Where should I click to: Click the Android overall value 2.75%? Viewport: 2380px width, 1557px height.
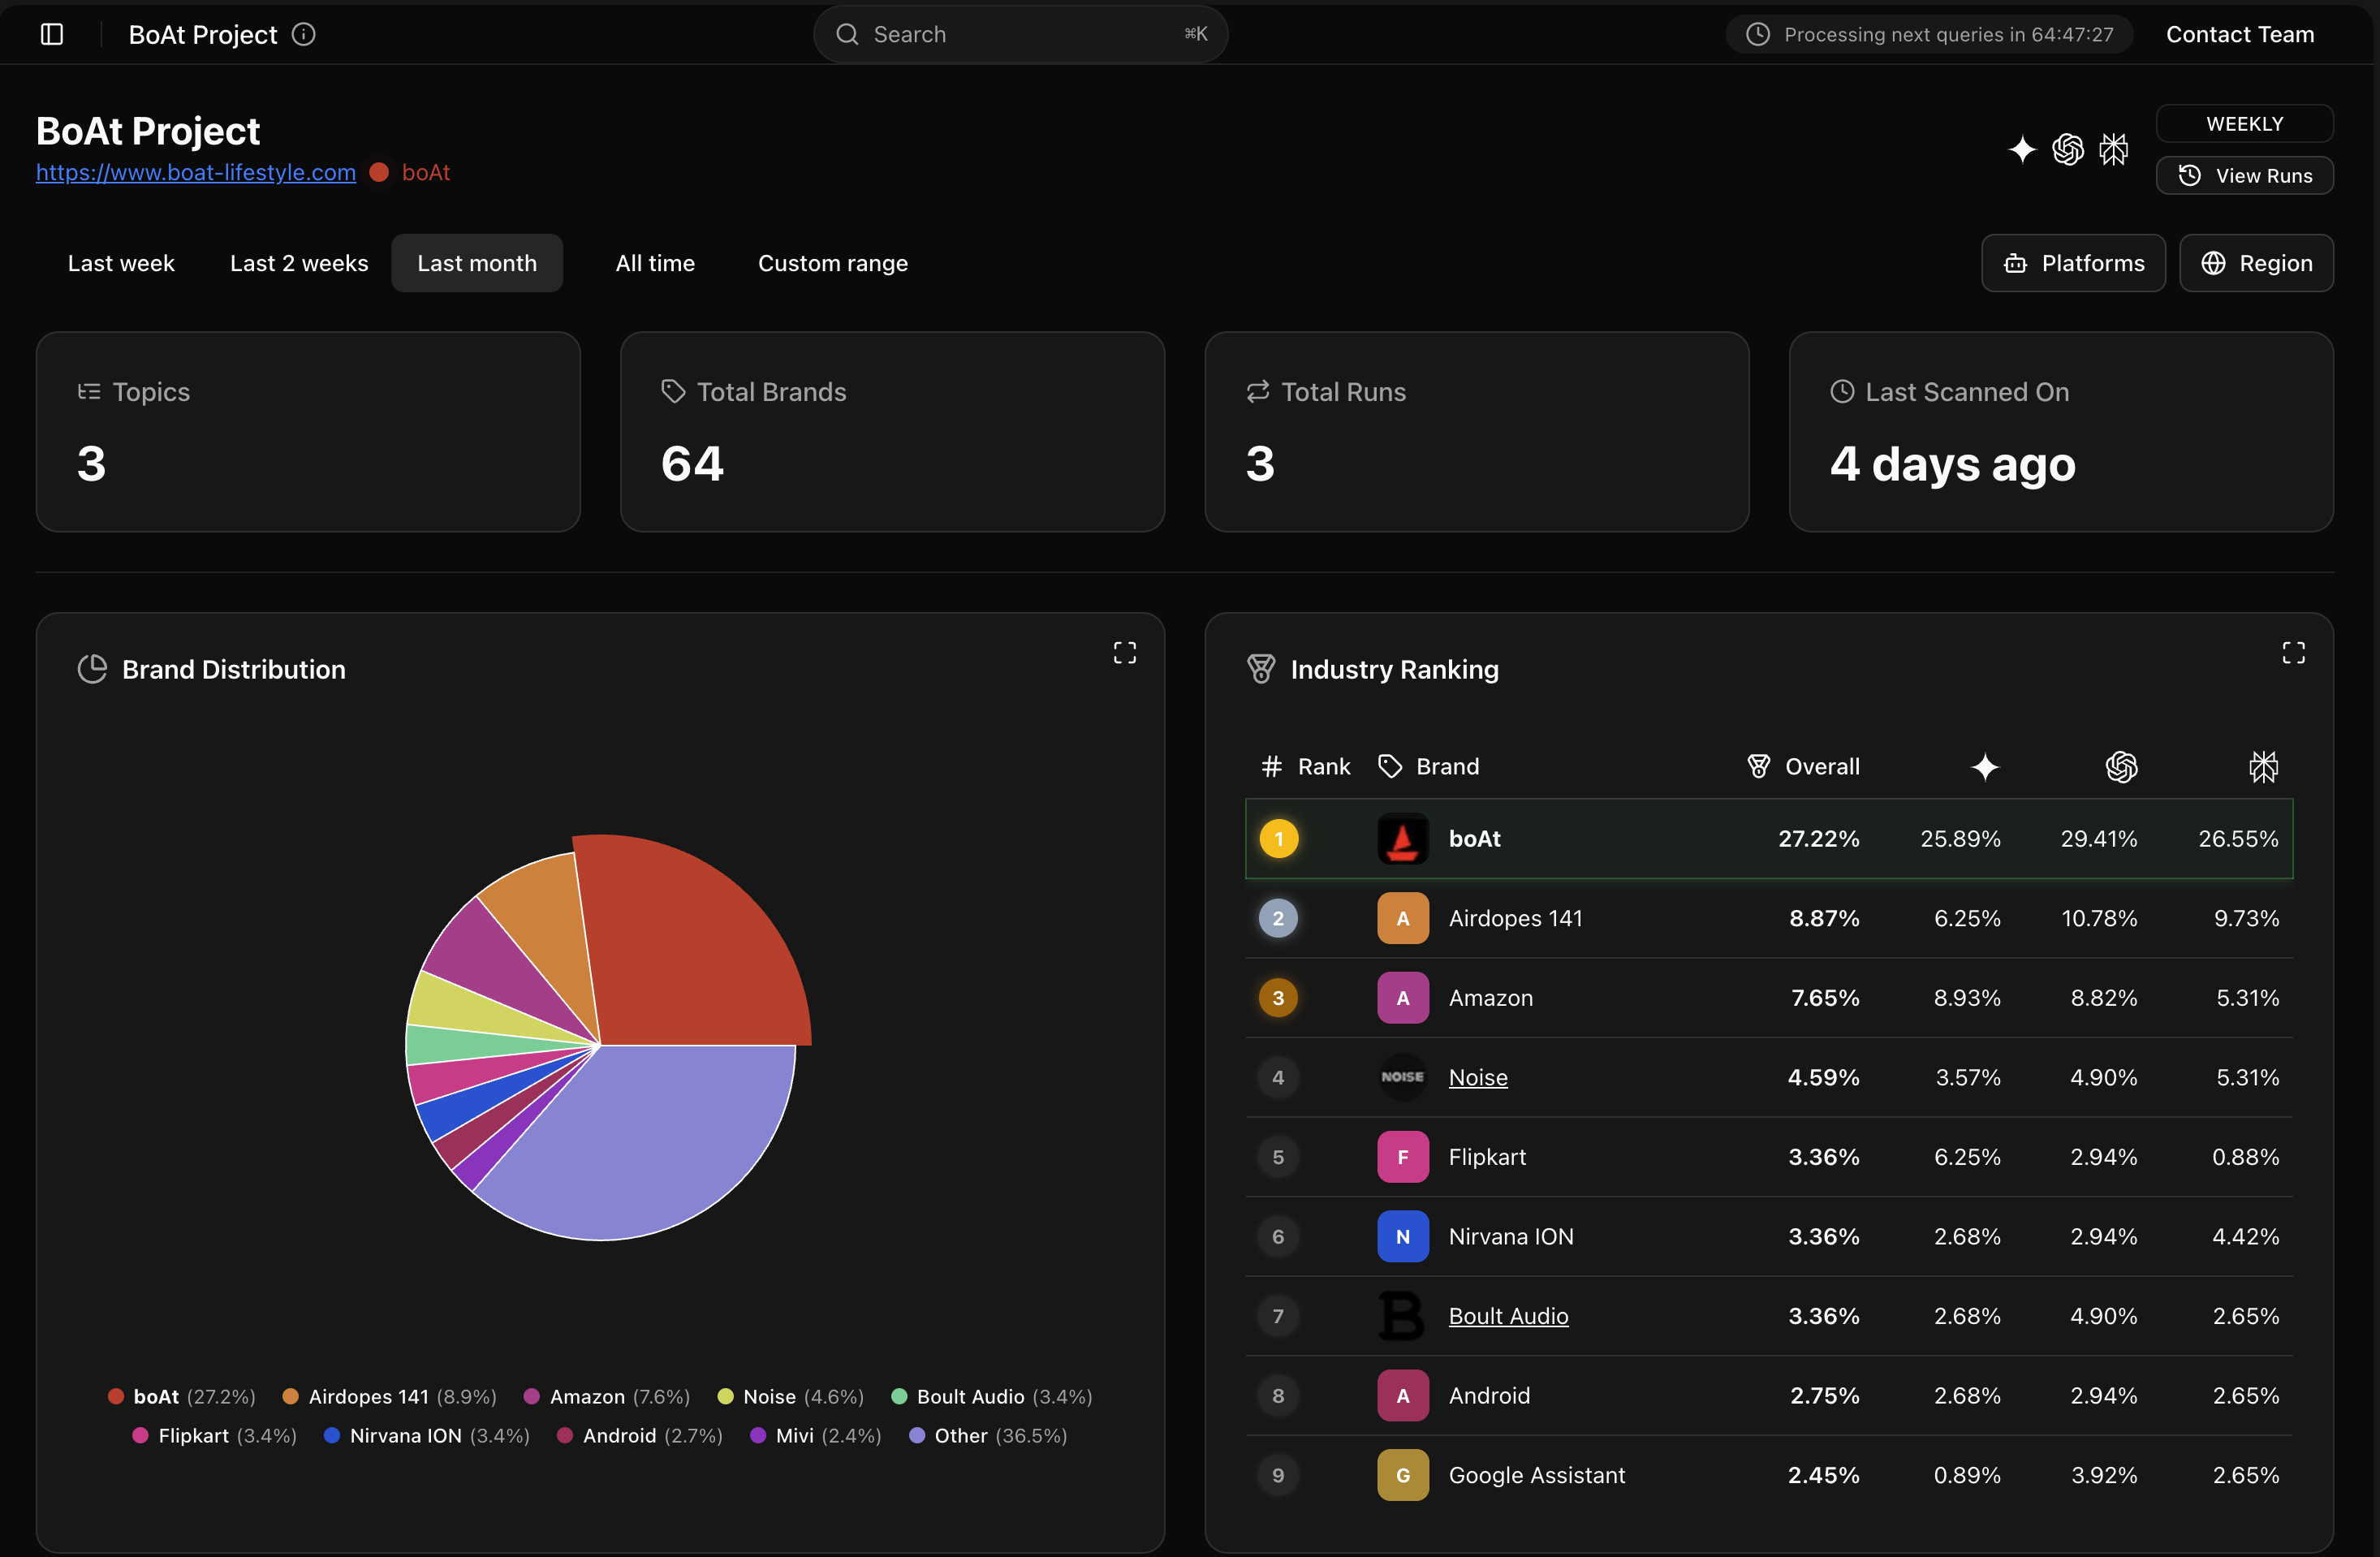1824,1396
